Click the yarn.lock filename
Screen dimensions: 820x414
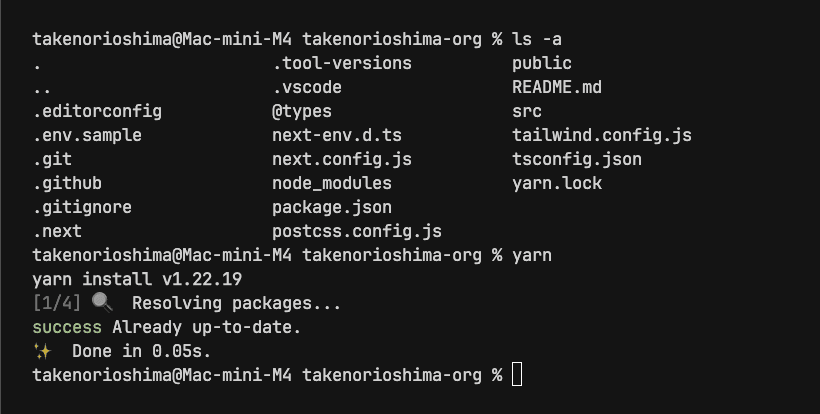point(556,183)
